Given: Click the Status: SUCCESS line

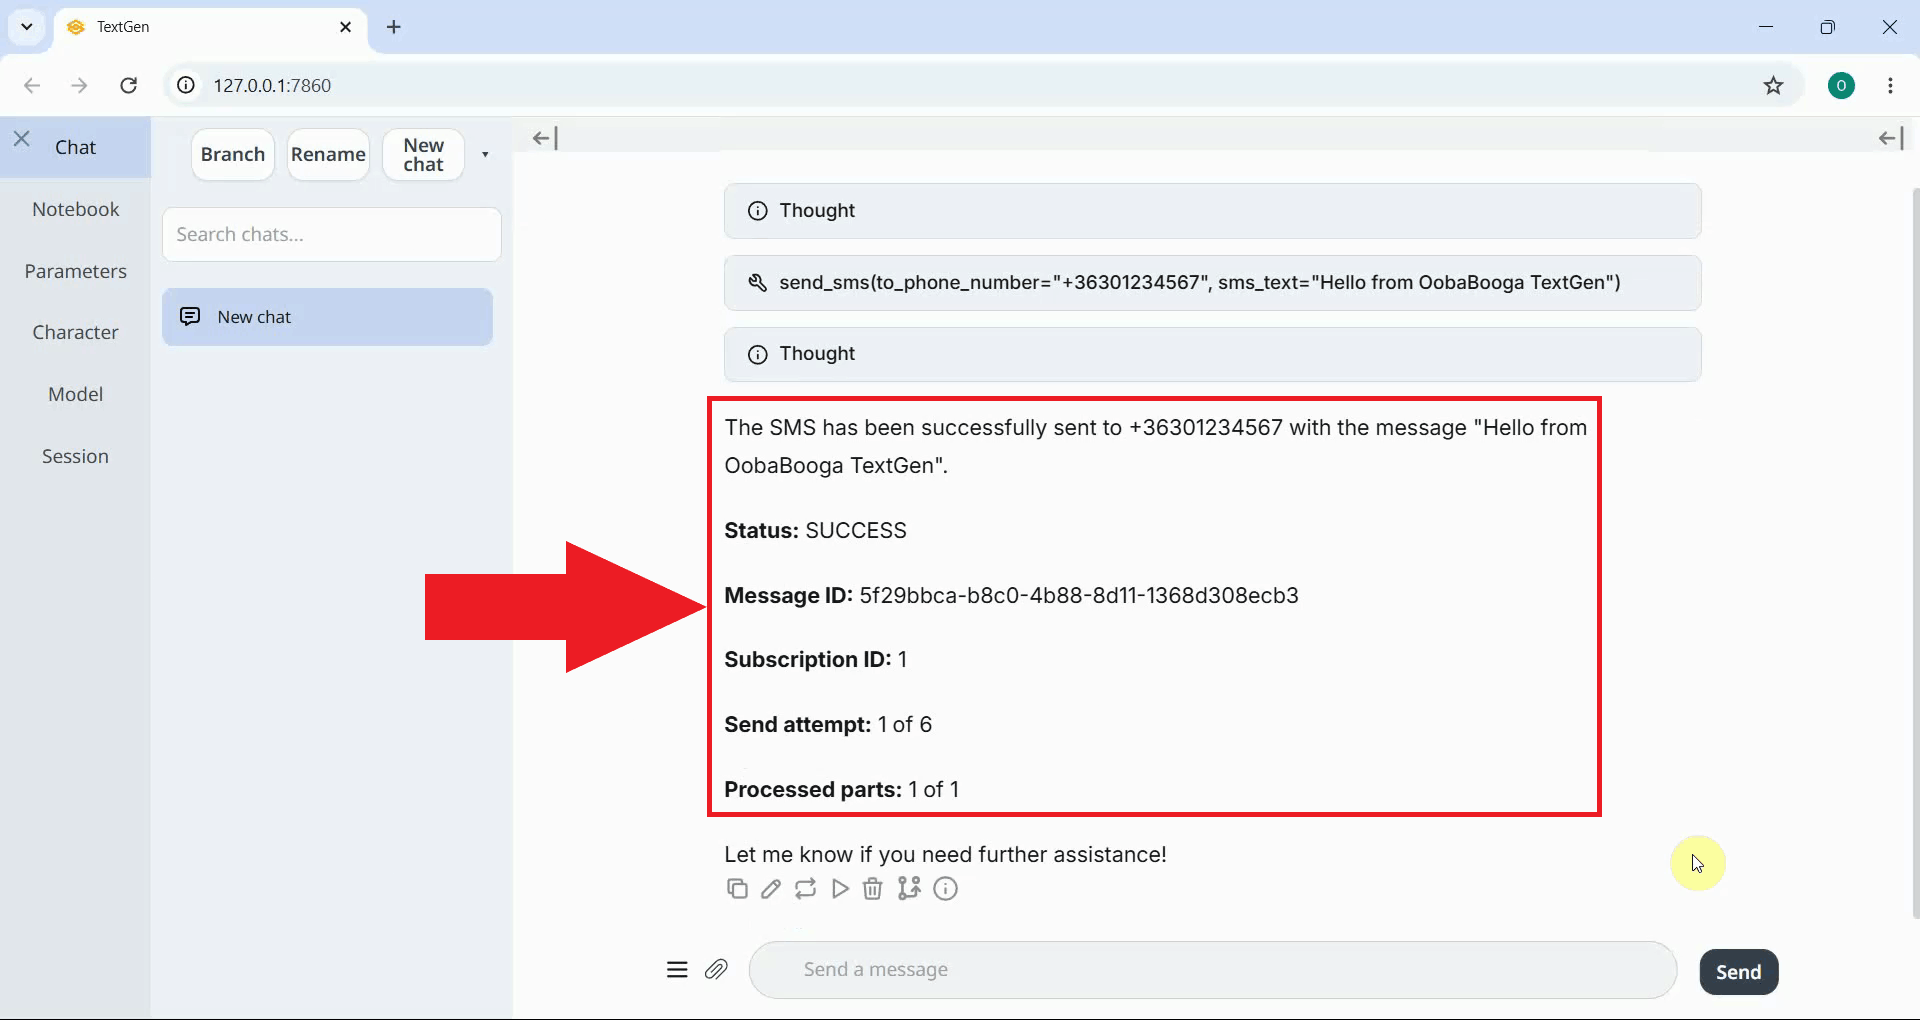Looking at the screenshot, I should (815, 531).
